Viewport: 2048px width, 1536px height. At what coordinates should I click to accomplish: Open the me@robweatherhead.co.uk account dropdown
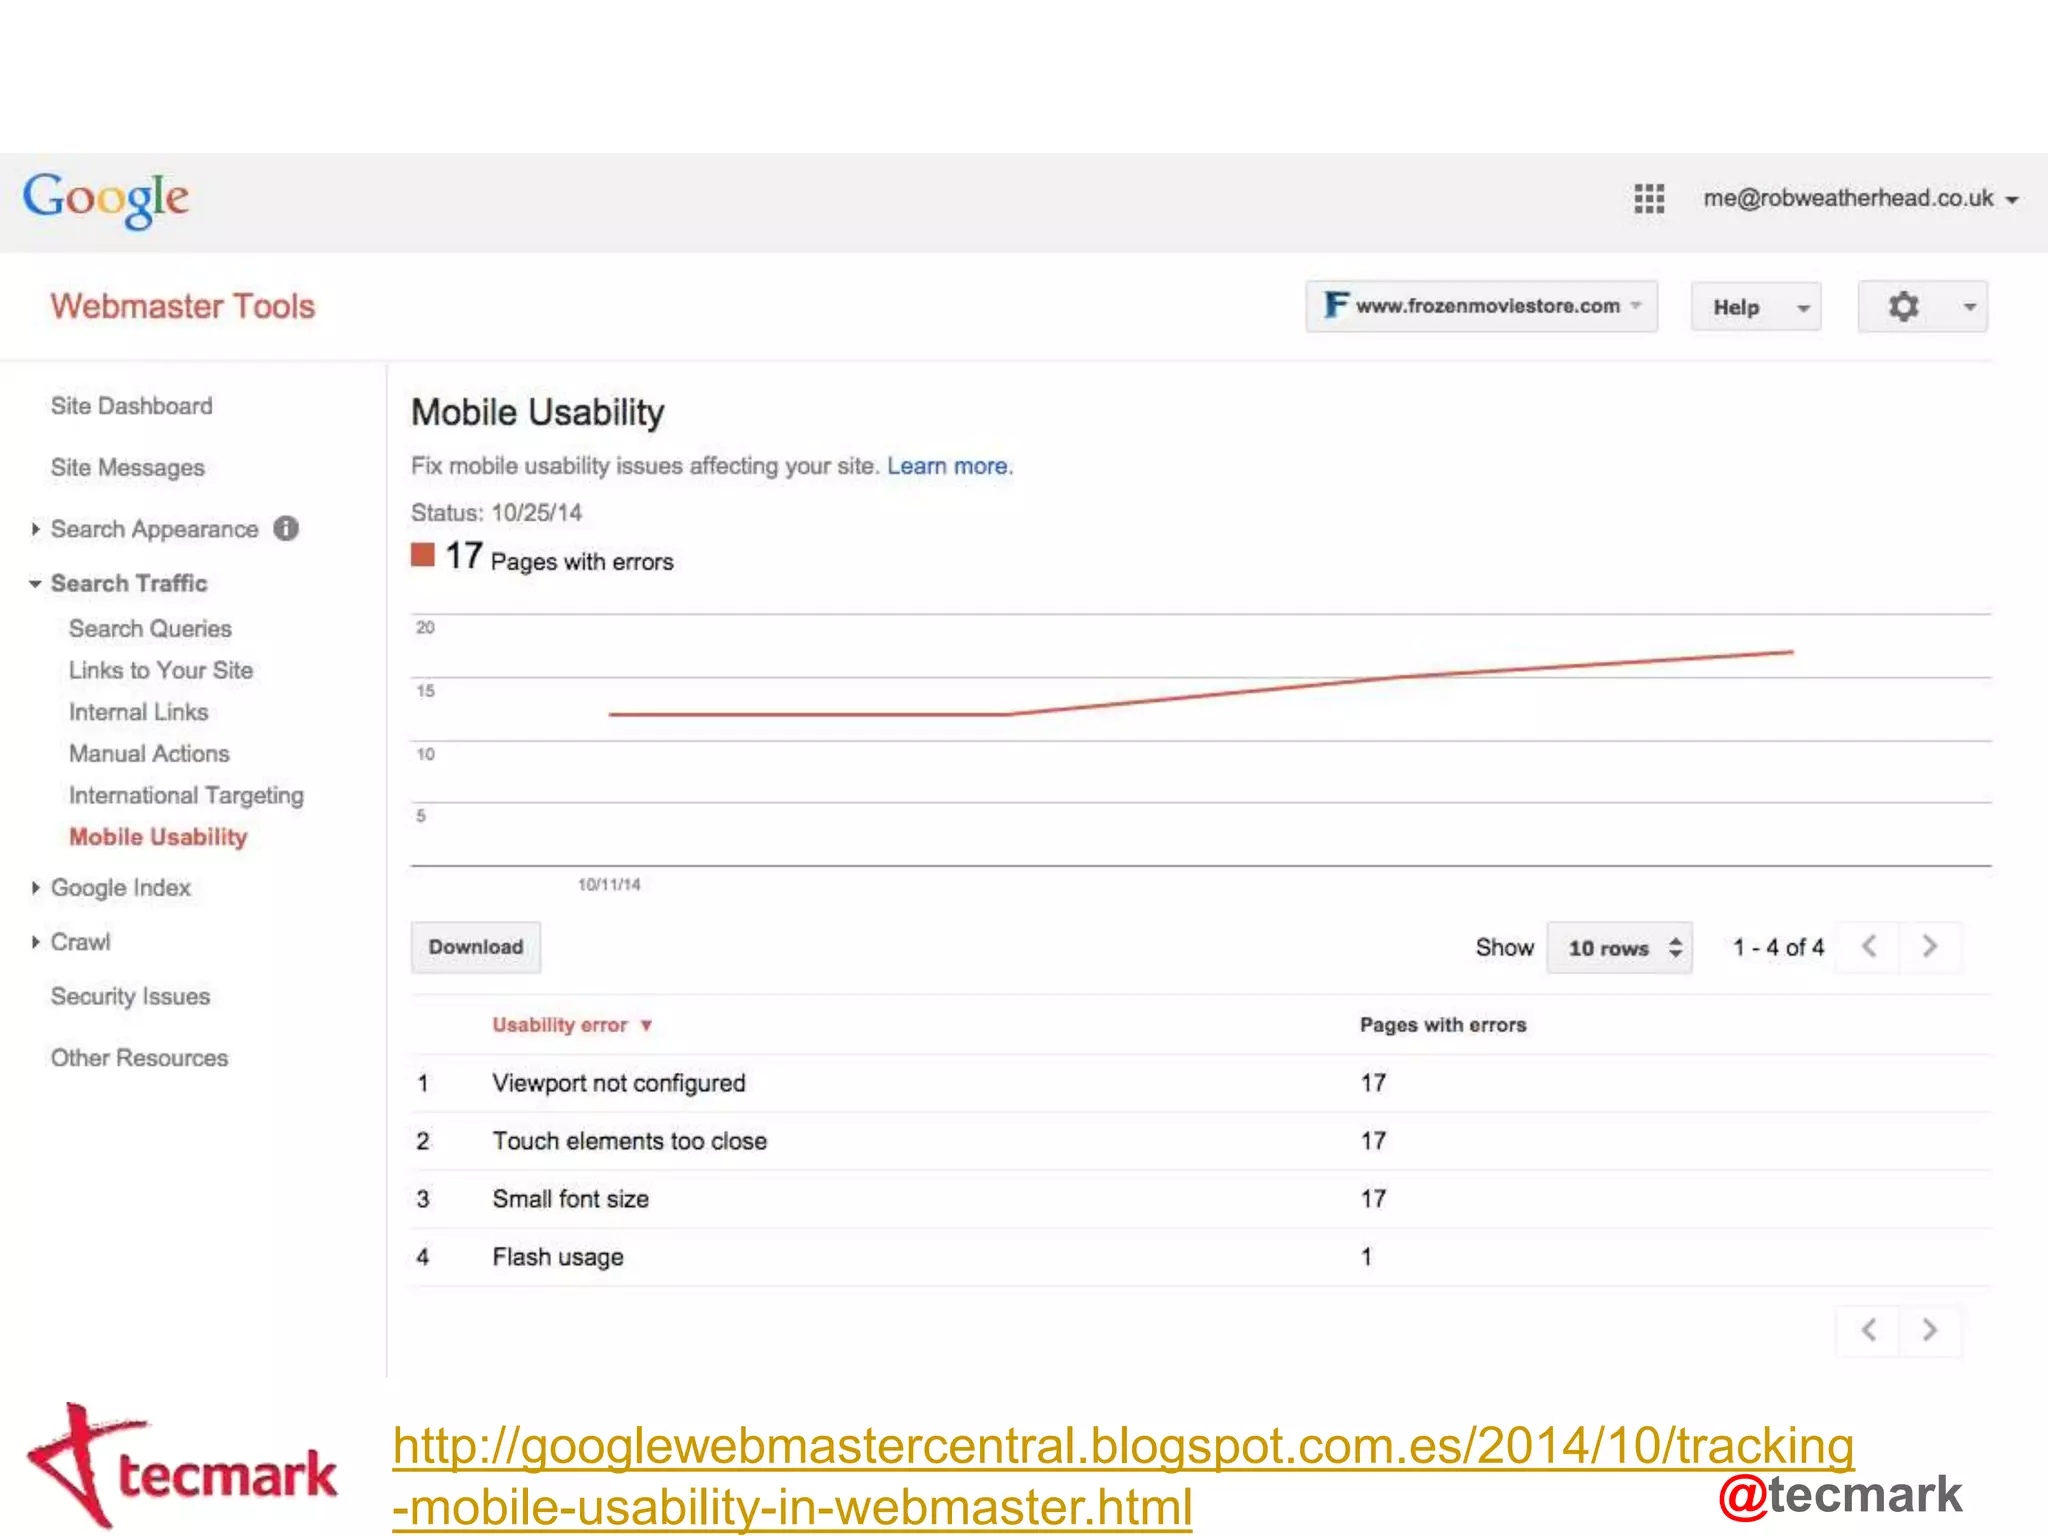pyautogui.click(x=1860, y=198)
